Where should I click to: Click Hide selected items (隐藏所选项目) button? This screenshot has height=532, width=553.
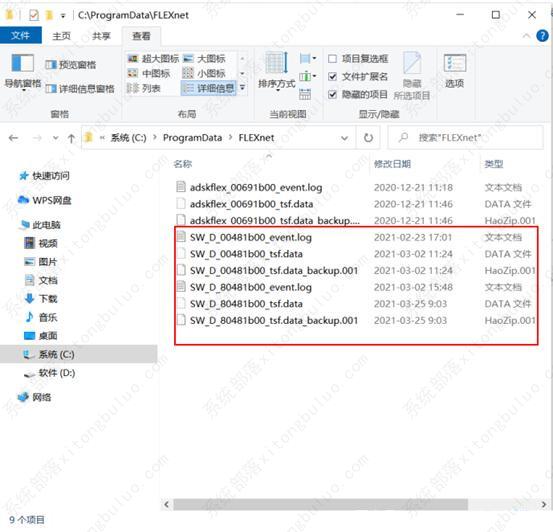click(412, 76)
